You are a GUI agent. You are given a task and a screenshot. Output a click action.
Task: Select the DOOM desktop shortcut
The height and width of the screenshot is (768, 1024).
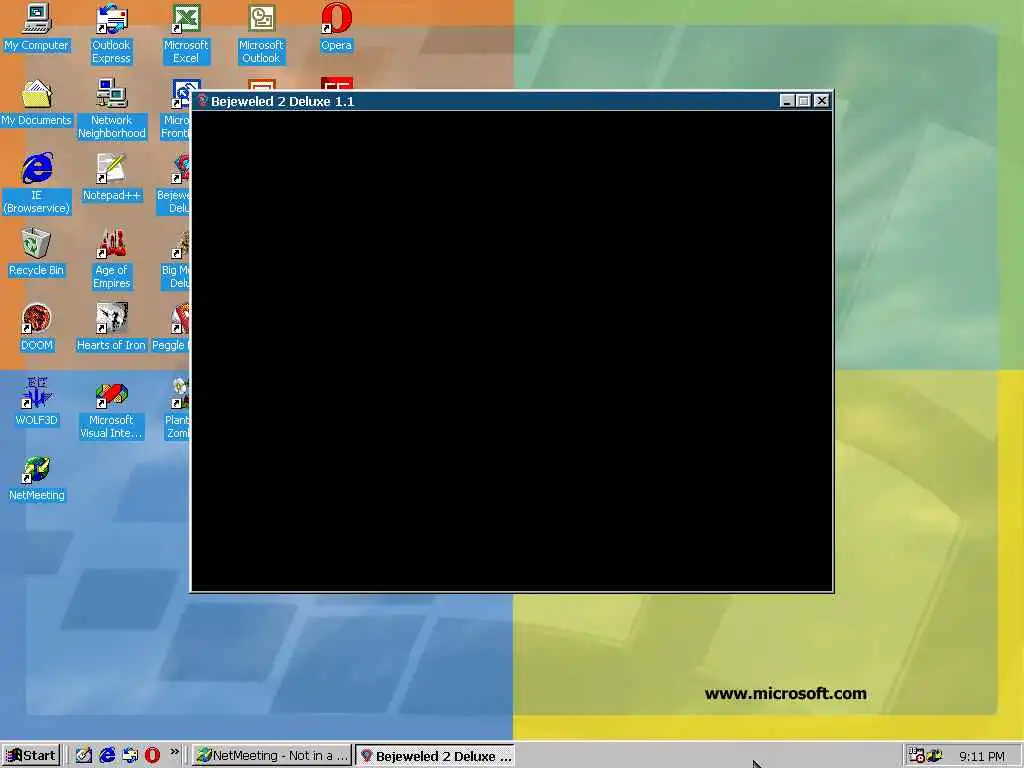pyautogui.click(x=37, y=328)
